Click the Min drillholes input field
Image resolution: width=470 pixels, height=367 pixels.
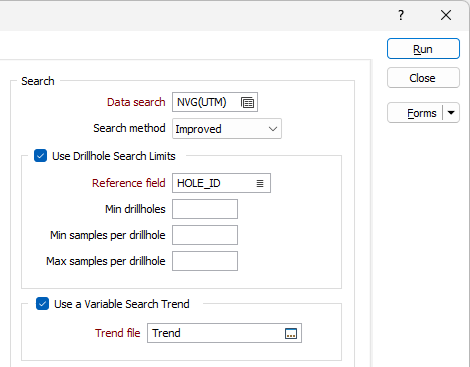tap(205, 209)
